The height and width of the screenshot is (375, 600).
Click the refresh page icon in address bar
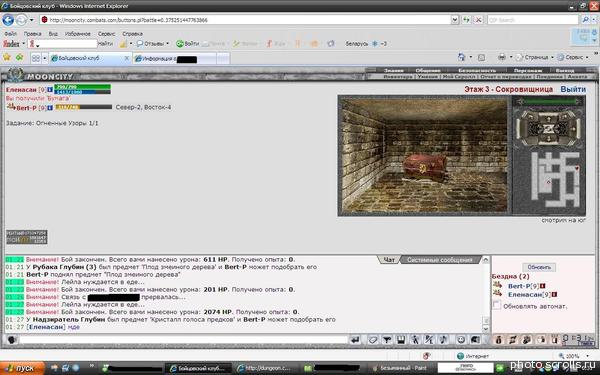coord(466,20)
